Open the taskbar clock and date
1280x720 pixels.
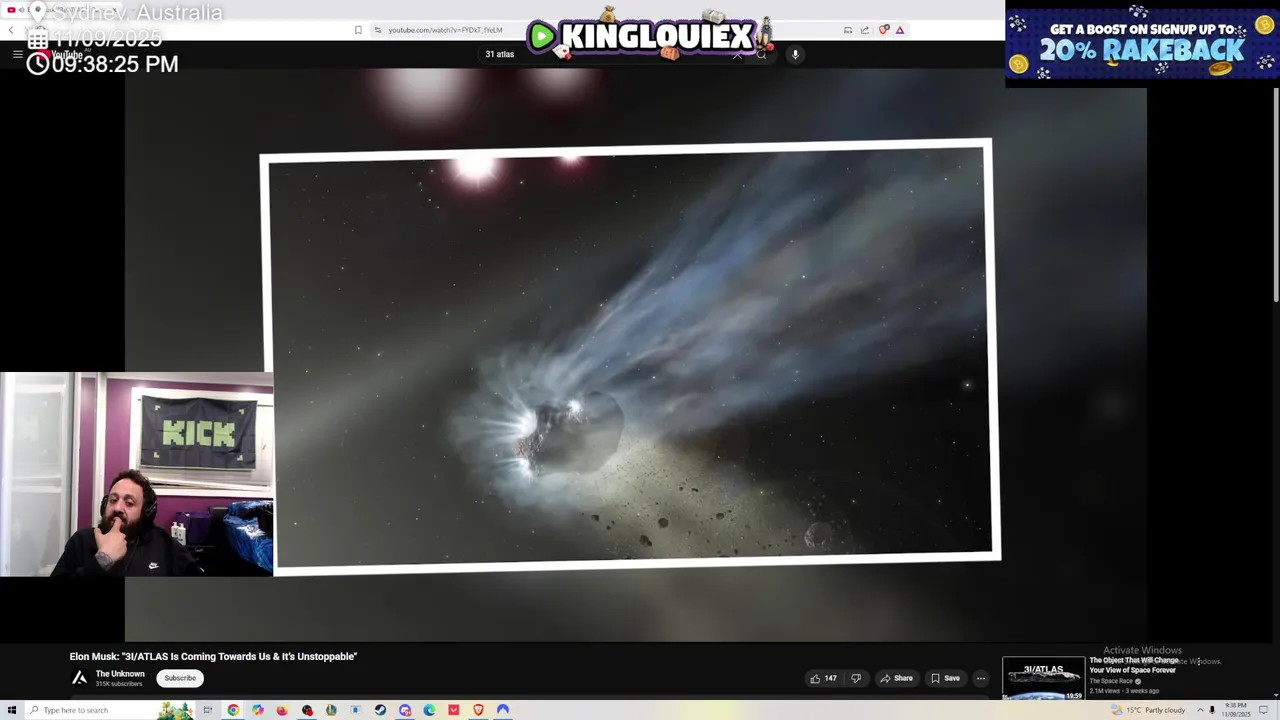1236,710
